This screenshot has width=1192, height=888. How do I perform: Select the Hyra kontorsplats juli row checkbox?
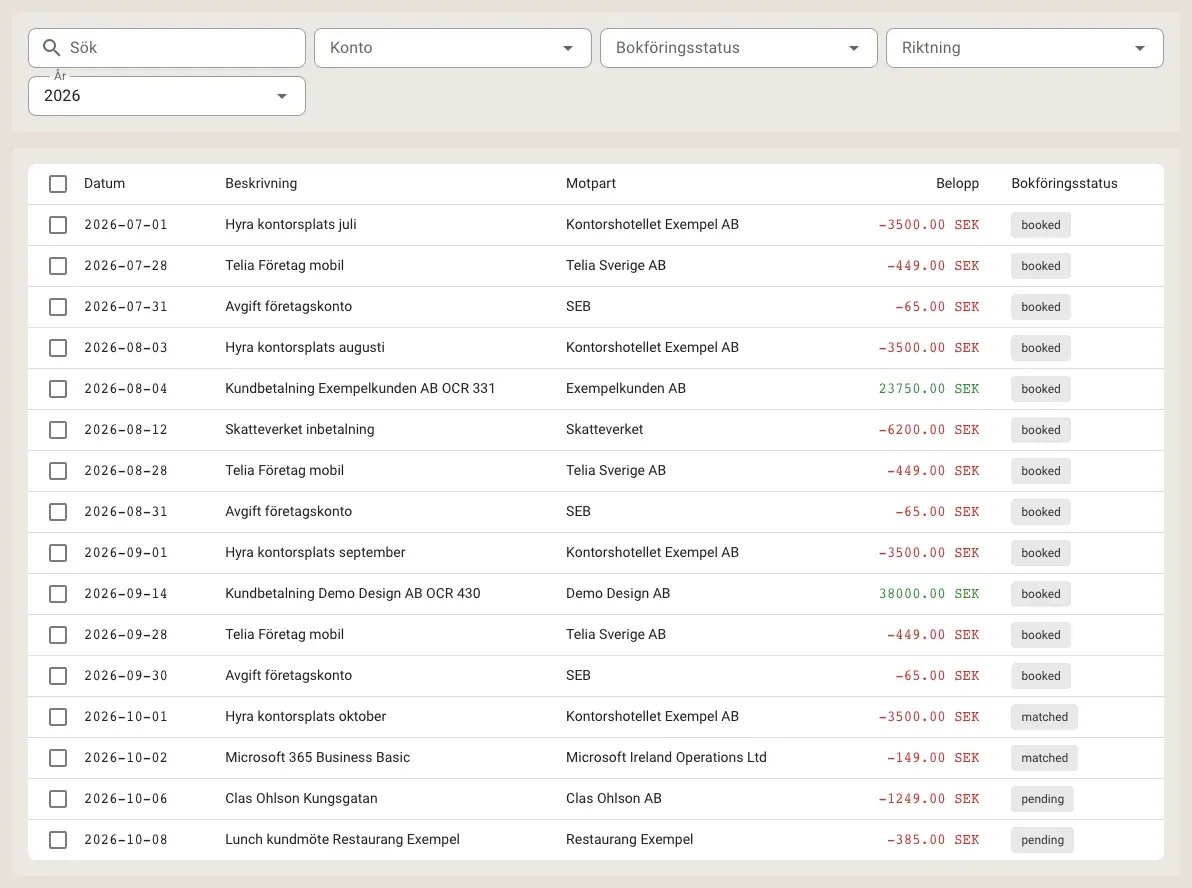click(58, 225)
